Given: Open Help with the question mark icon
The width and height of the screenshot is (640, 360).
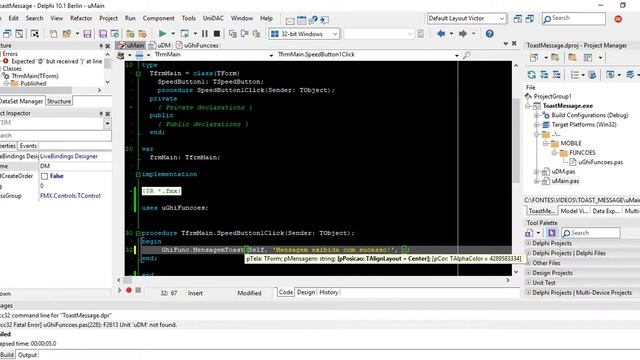Looking at the screenshot, I should point(489,33).
